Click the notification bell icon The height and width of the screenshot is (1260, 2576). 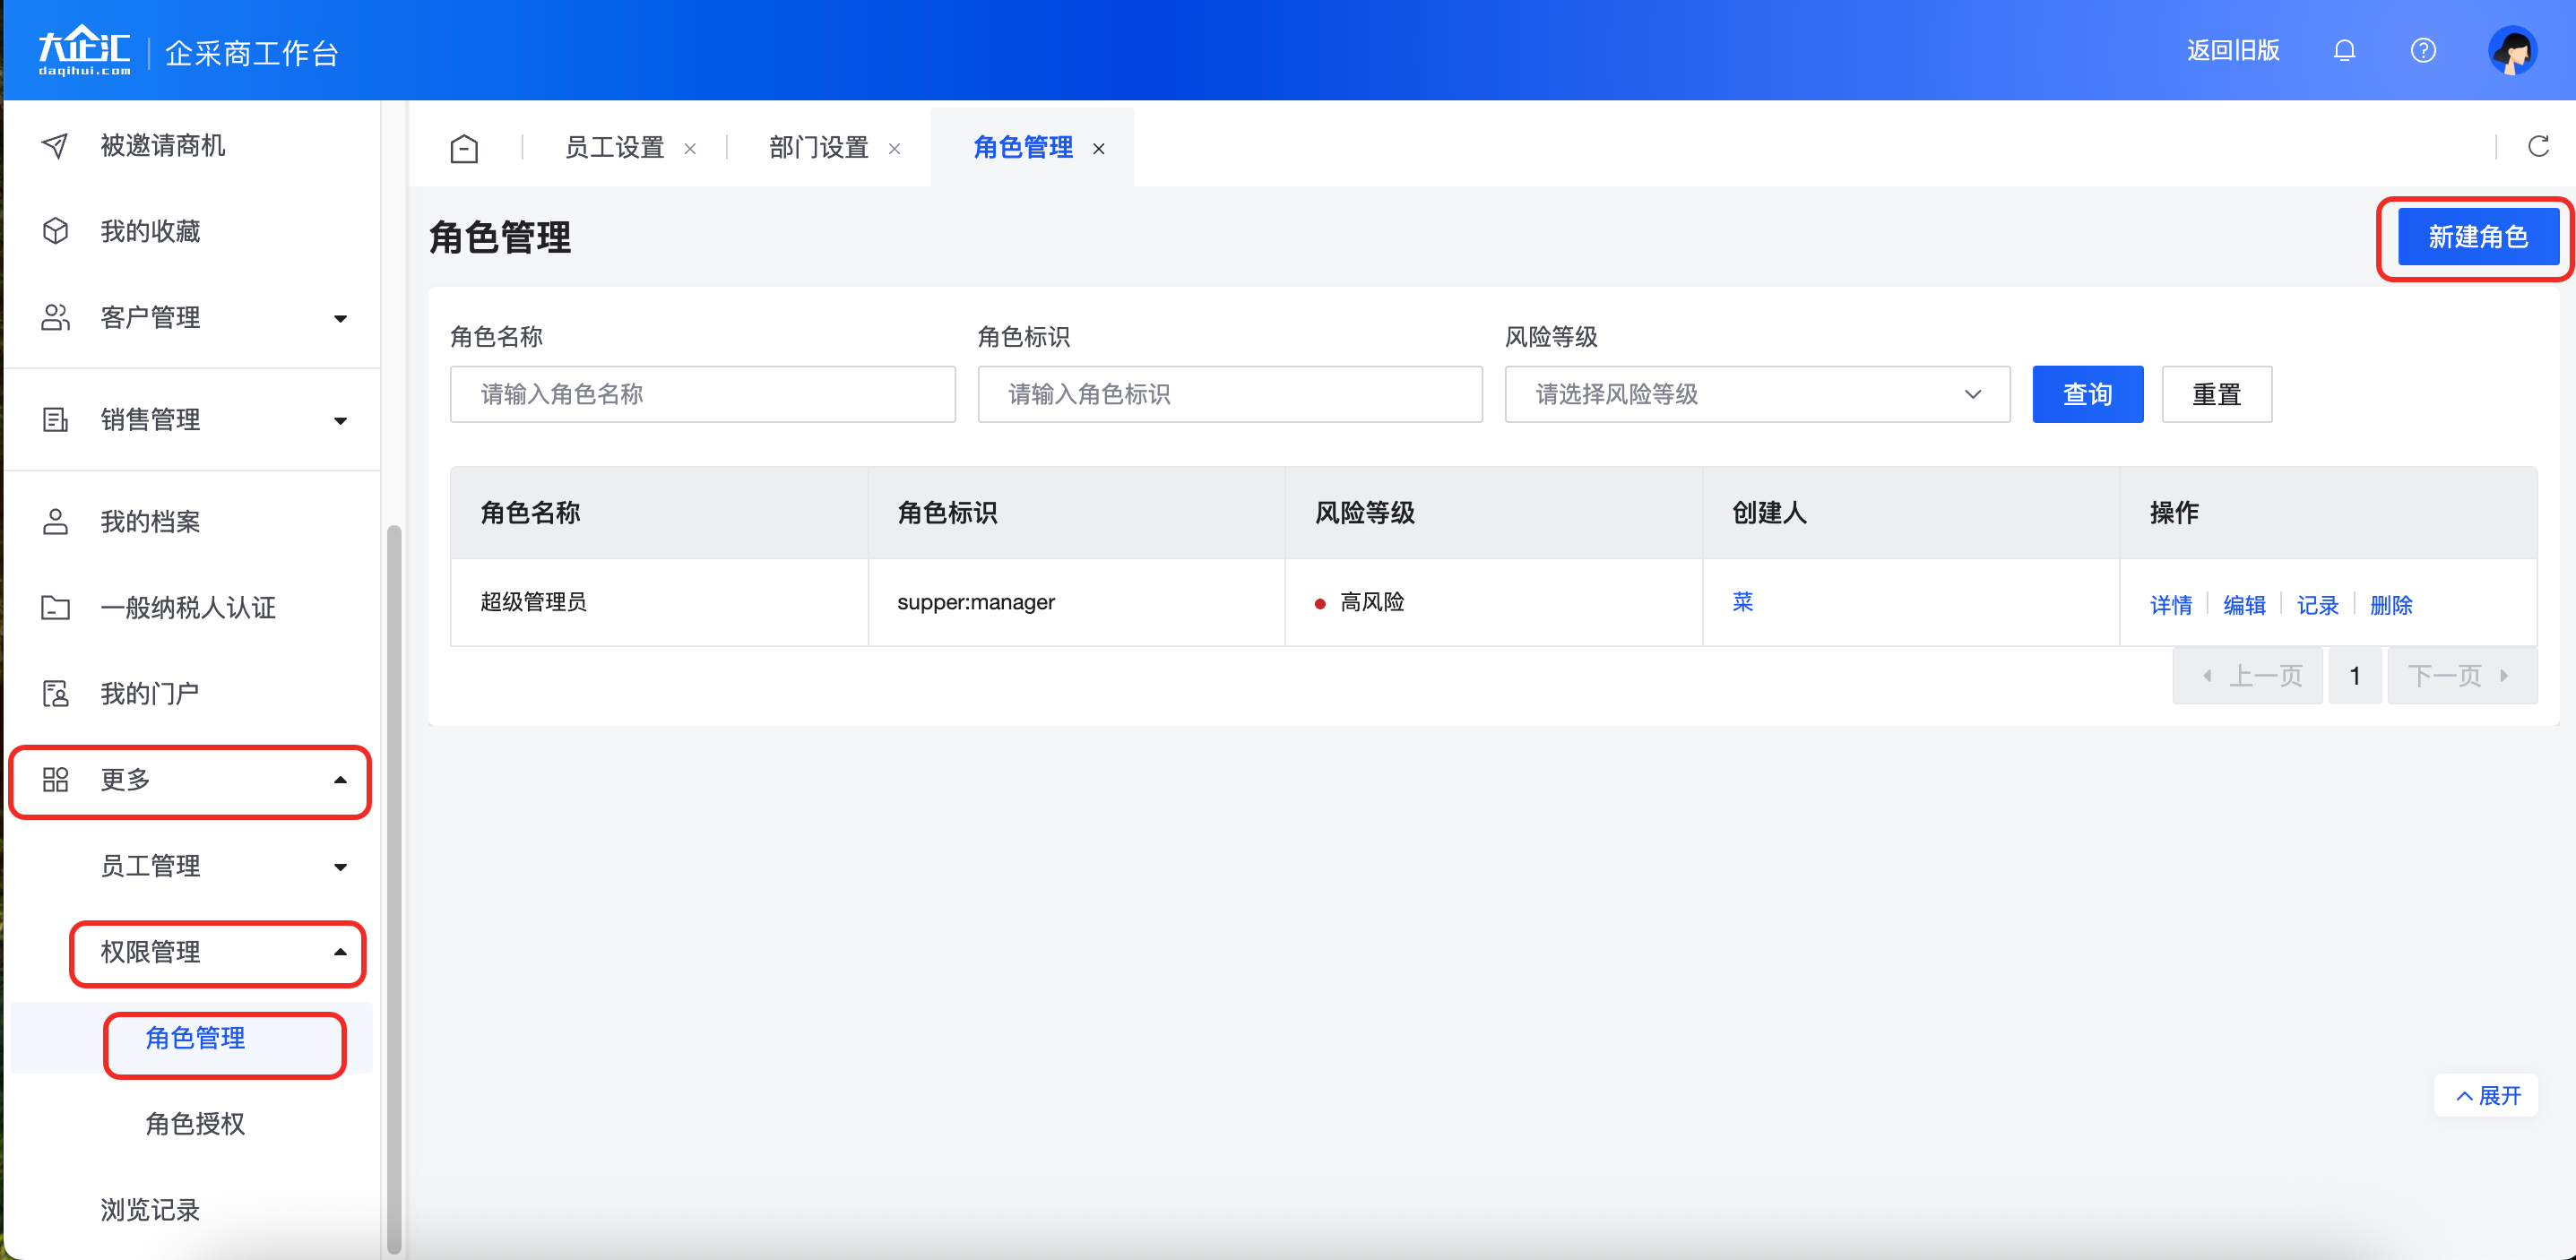point(2343,50)
